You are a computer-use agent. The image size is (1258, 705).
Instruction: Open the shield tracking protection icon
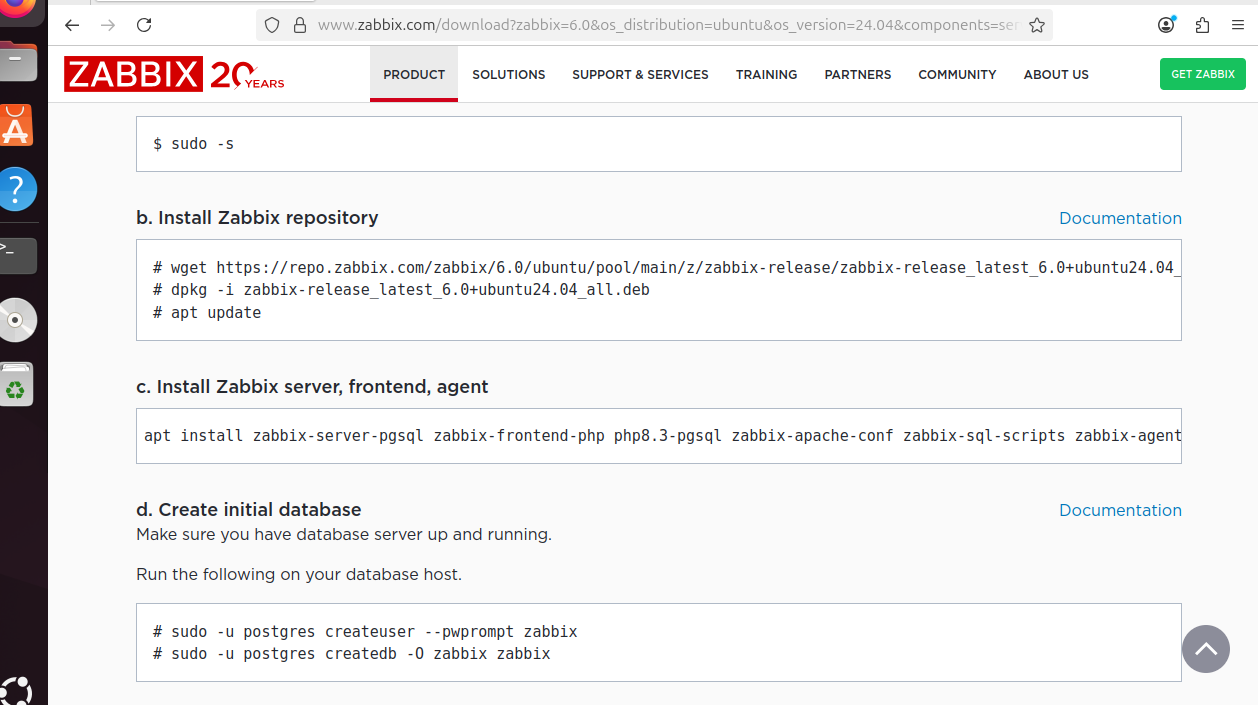[274, 25]
